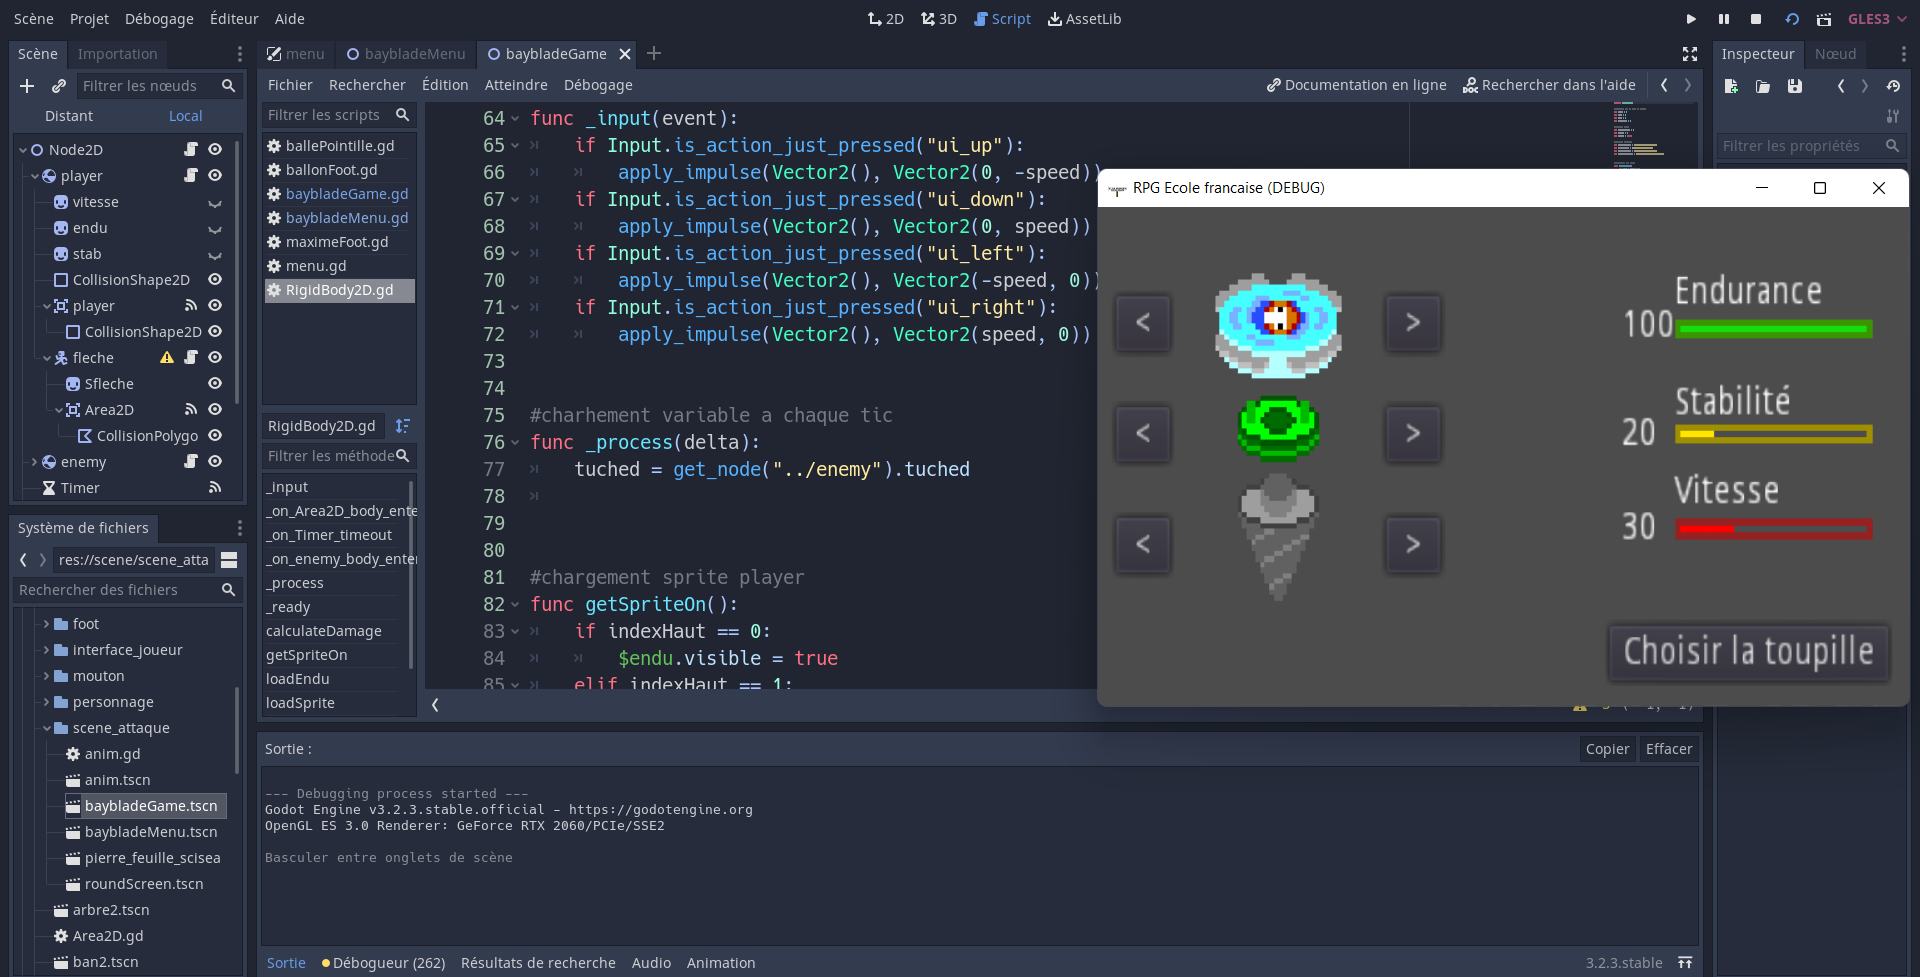1920x977 pixels.
Task: Copy the output log with Copier
Action: [x=1607, y=749]
